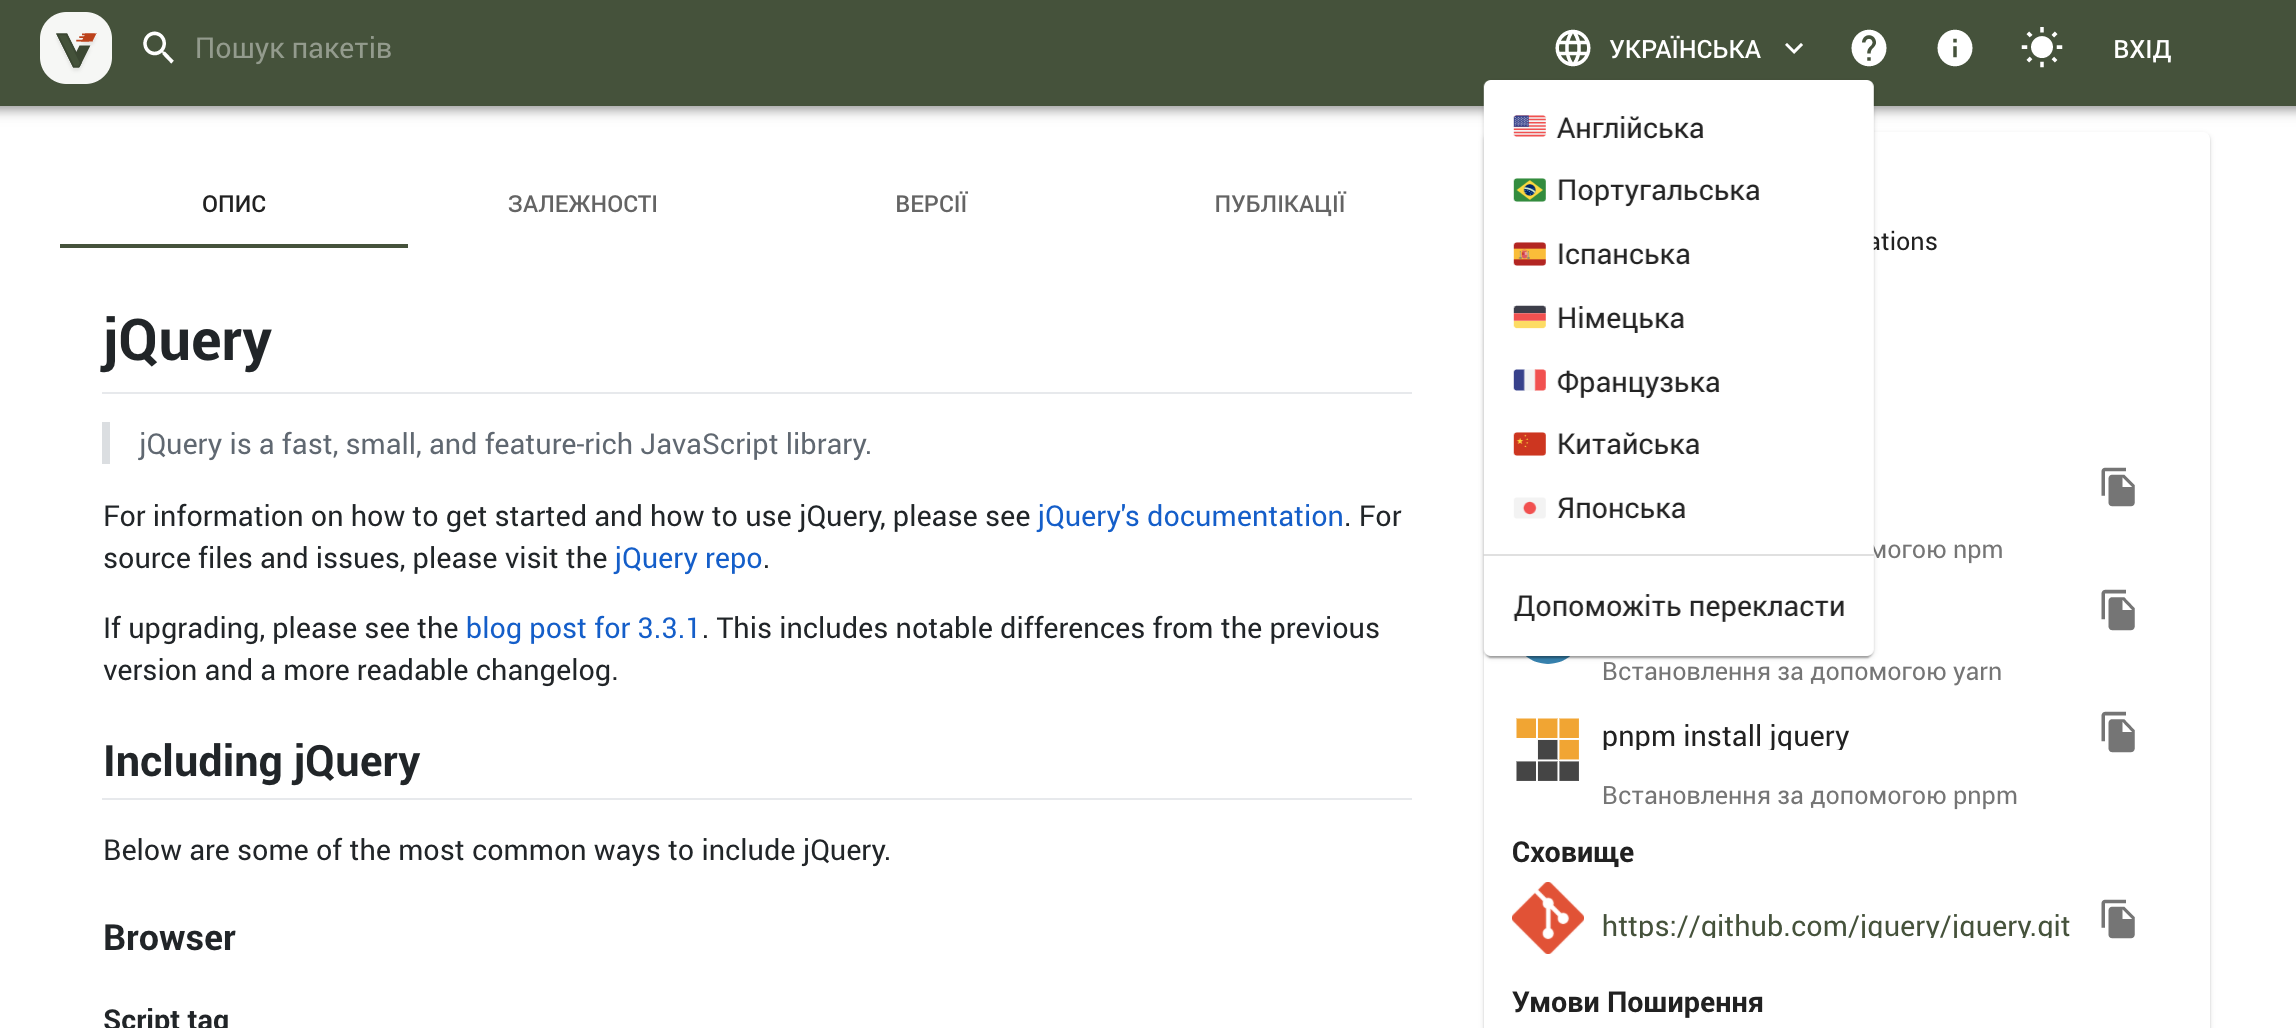Image resolution: width=2296 pixels, height=1028 pixels.
Task: Switch to the ВЕРСІЇ tab
Action: coord(931,204)
